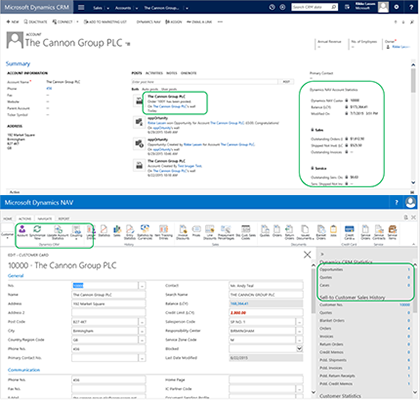Switch to the HOME ribbon tab in NAV
This screenshot has height=400, width=420.
tap(8, 219)
